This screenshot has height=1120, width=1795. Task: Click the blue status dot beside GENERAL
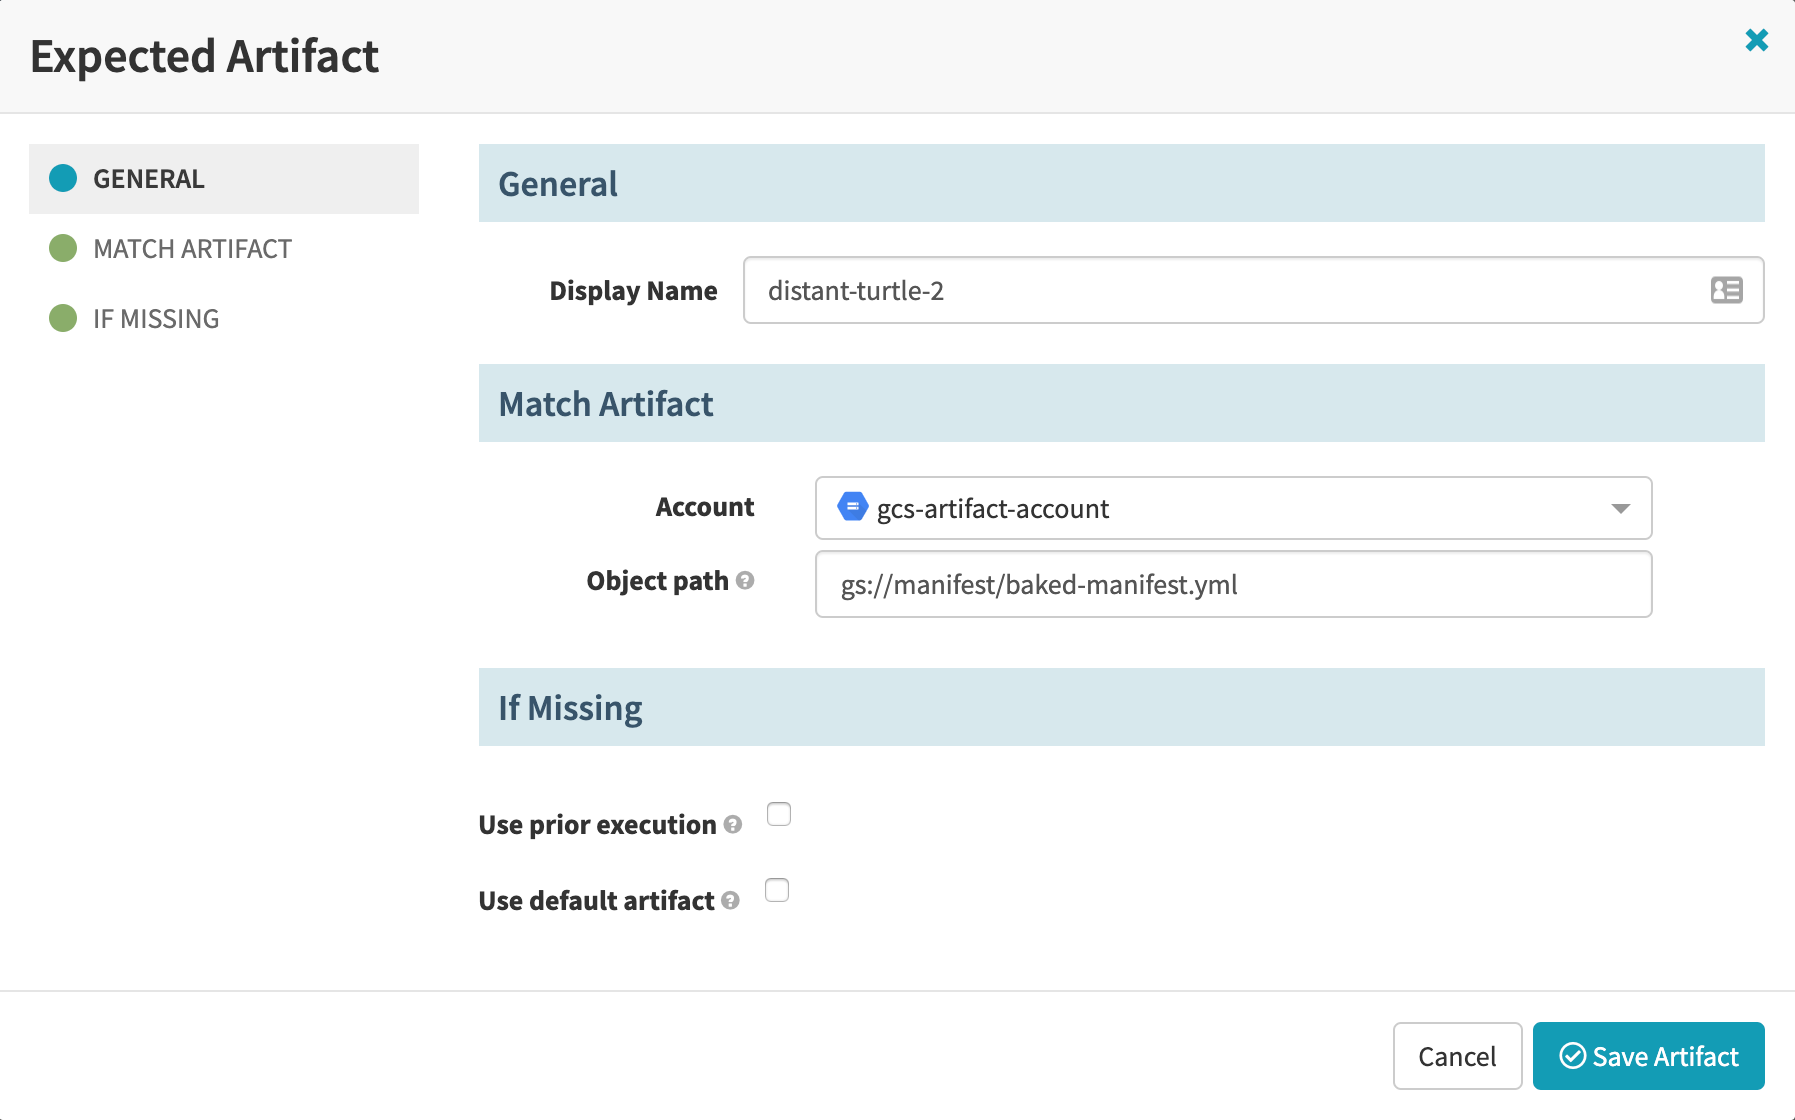63,178
